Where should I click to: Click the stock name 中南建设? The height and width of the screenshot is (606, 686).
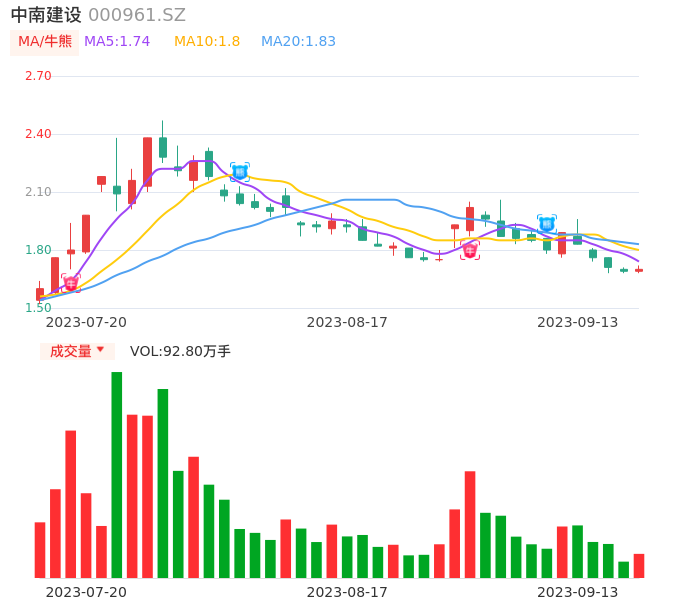(46, 15)
